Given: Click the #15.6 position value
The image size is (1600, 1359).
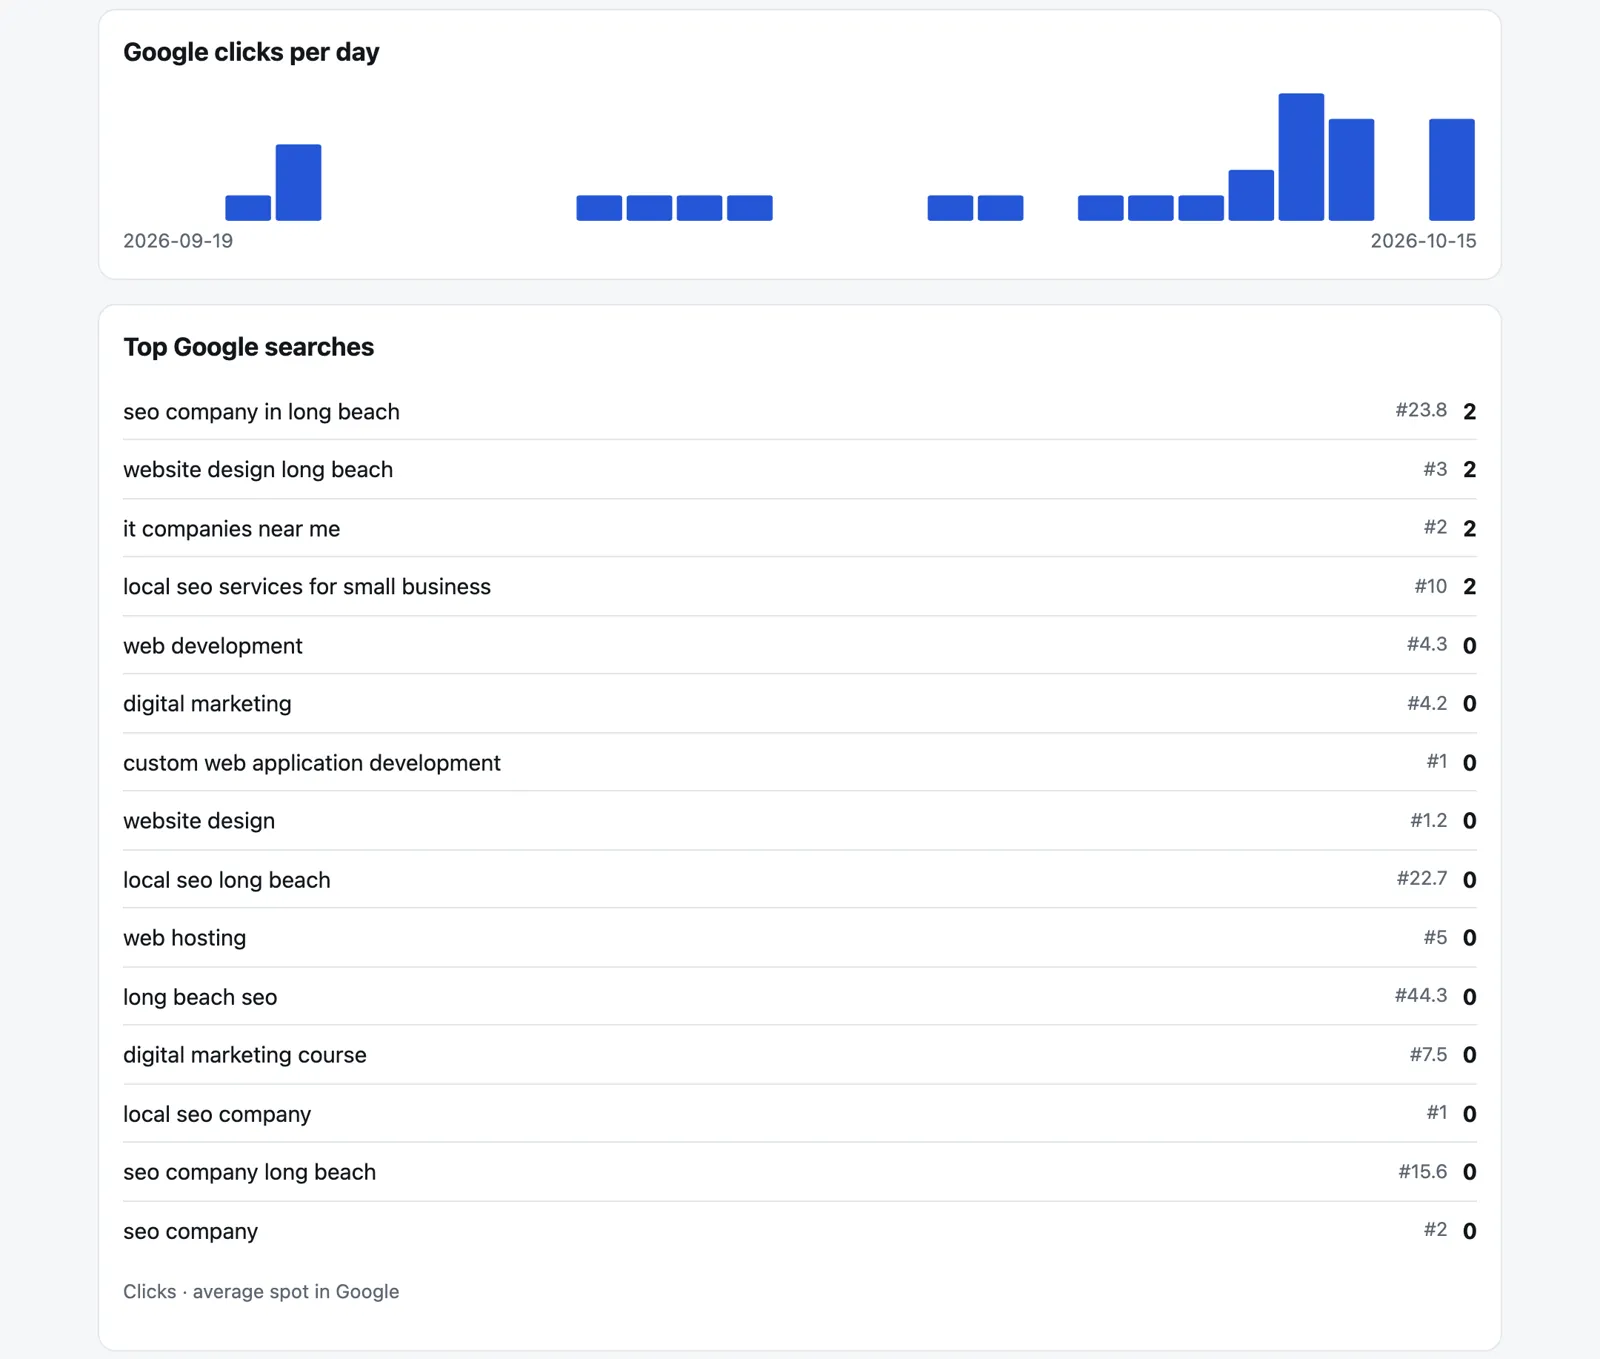Looking at the screenshot, I should [x=1423, y=1171].
